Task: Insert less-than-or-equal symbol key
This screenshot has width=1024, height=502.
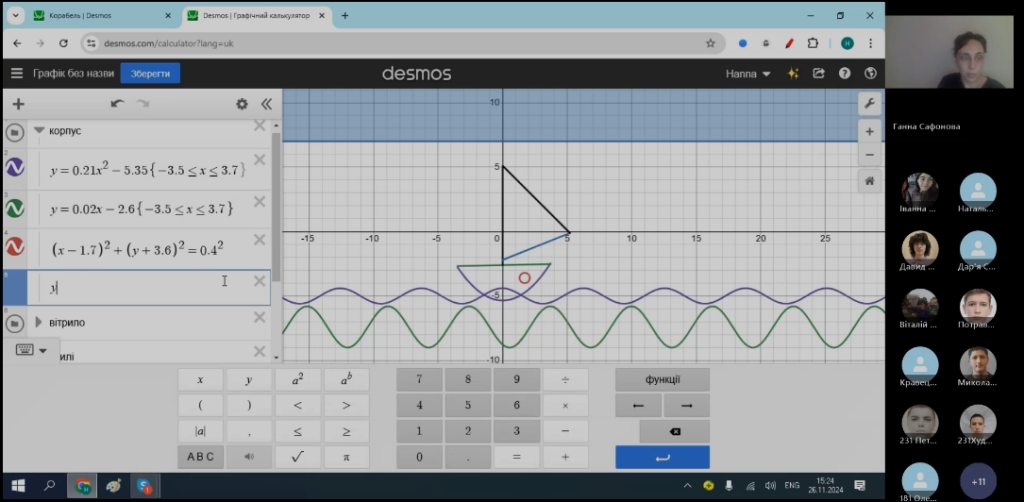Action: tap(297, 431)
